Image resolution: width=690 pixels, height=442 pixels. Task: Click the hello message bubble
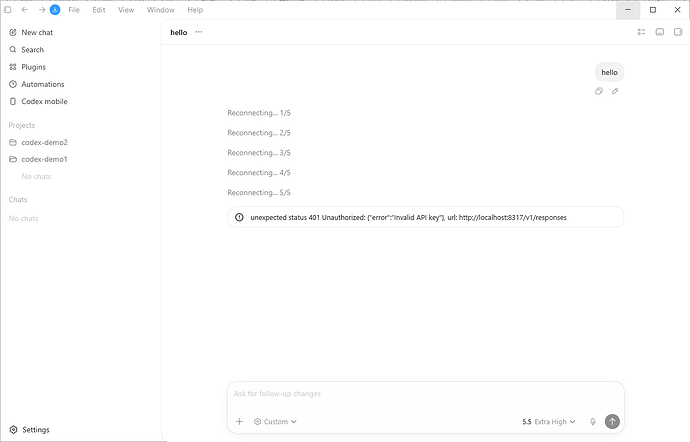point(609,72)
